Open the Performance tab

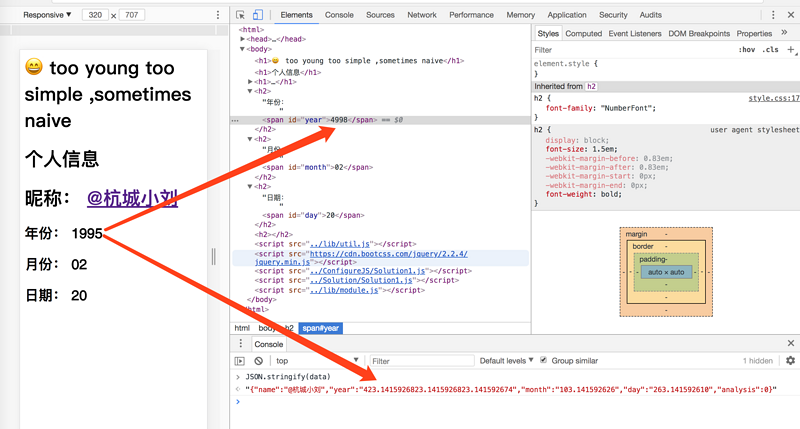pos(471,15)
